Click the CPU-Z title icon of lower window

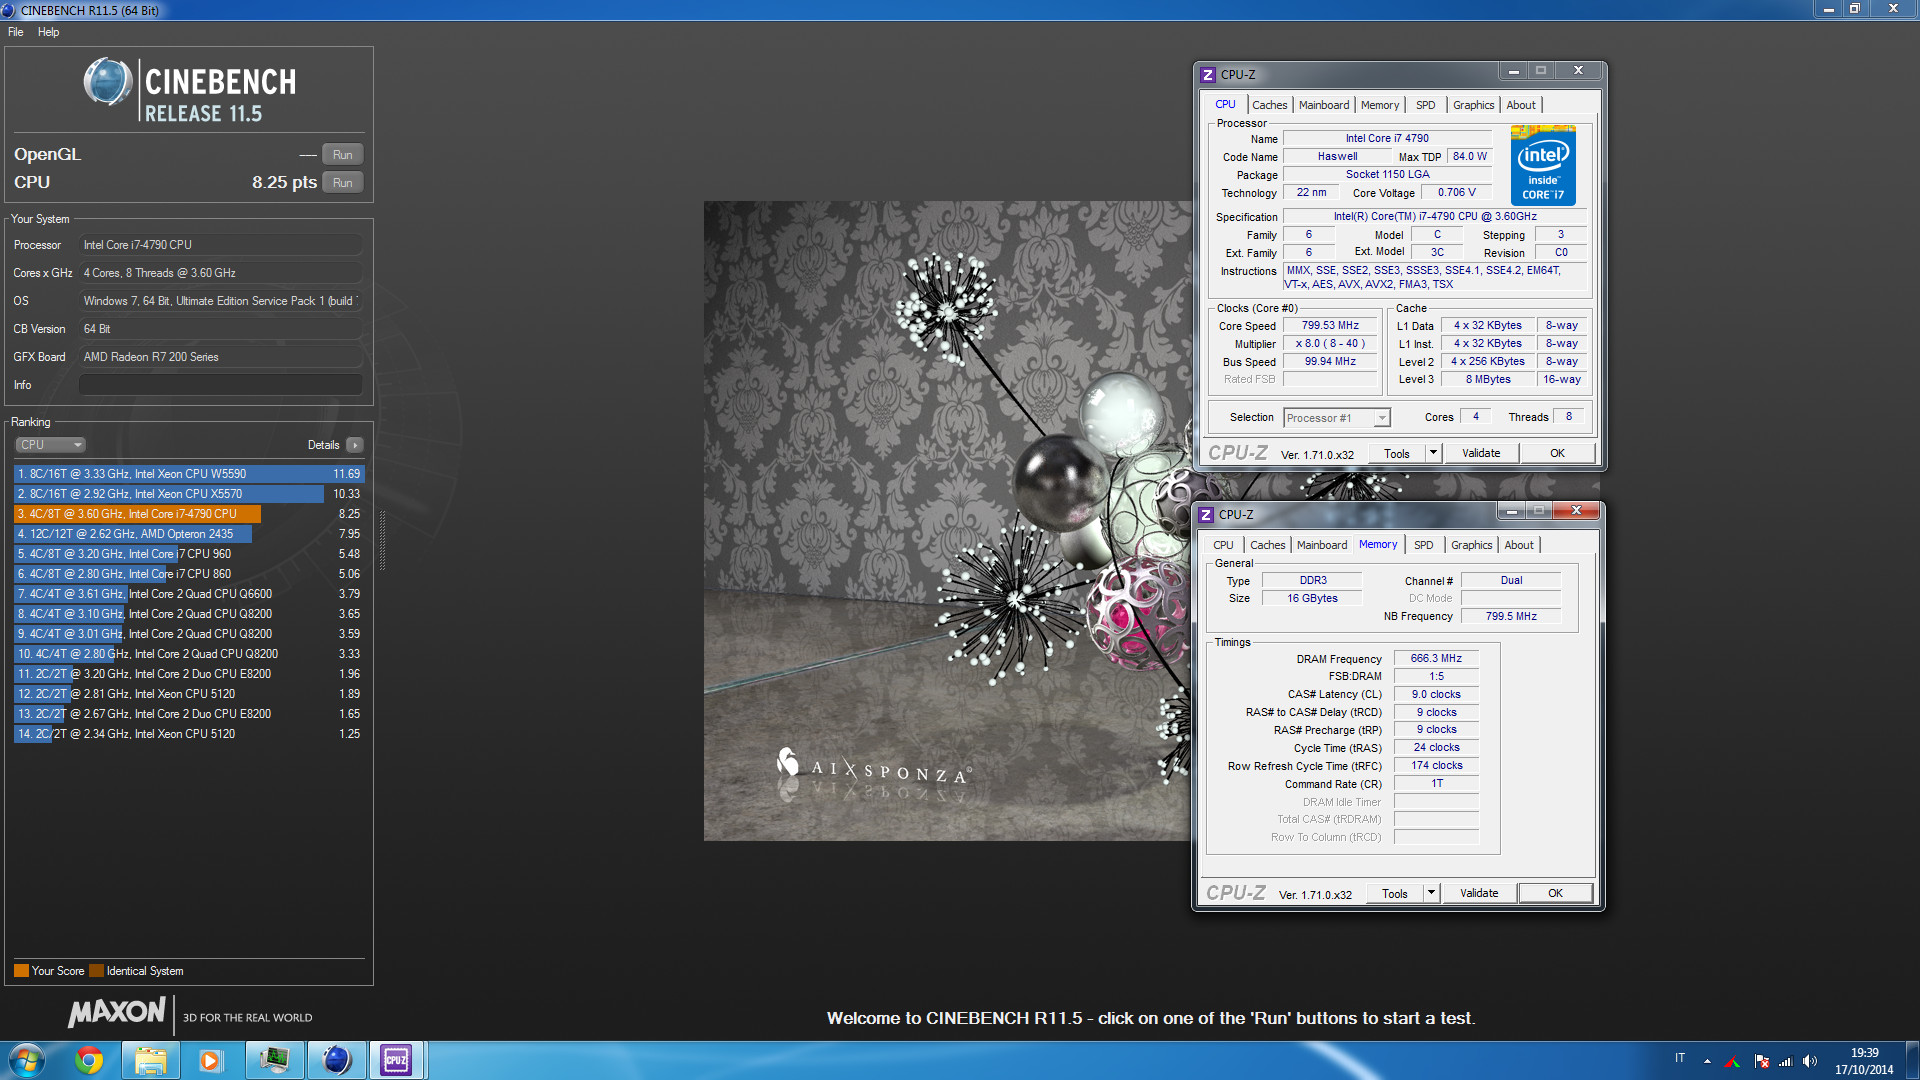tap(1206, 515)
